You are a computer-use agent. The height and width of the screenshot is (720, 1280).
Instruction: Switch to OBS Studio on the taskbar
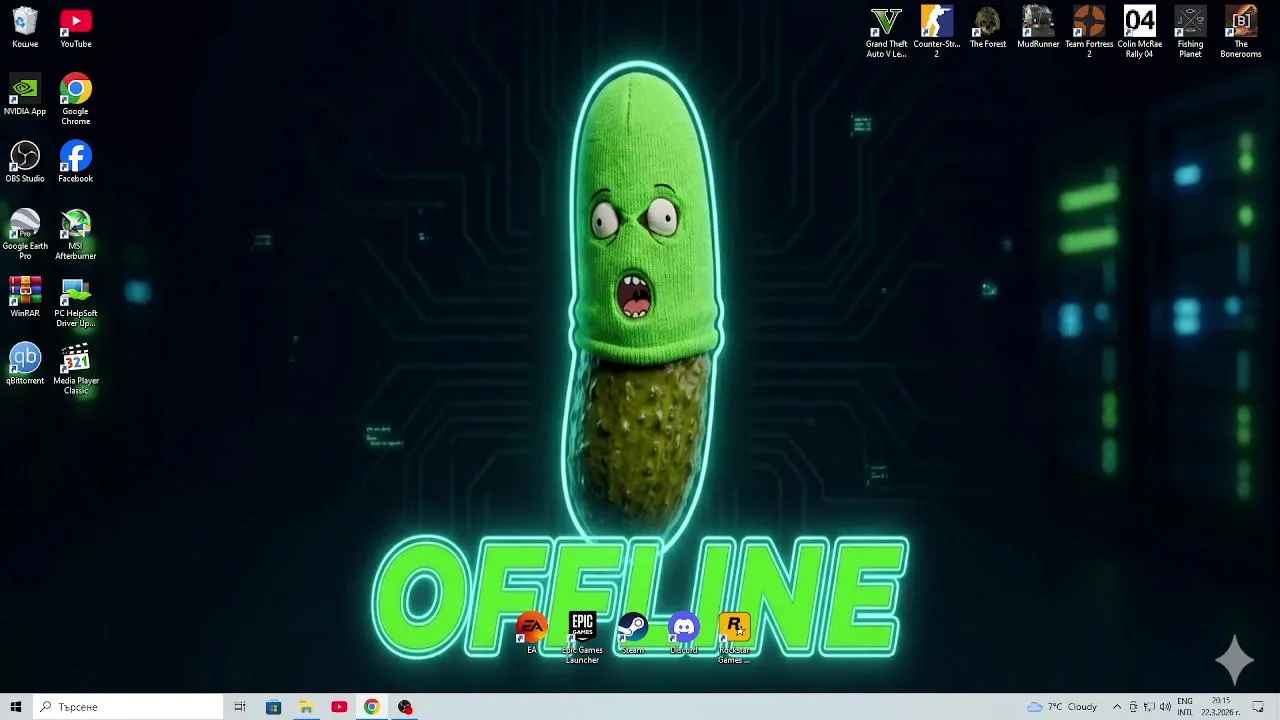(405, 707)
